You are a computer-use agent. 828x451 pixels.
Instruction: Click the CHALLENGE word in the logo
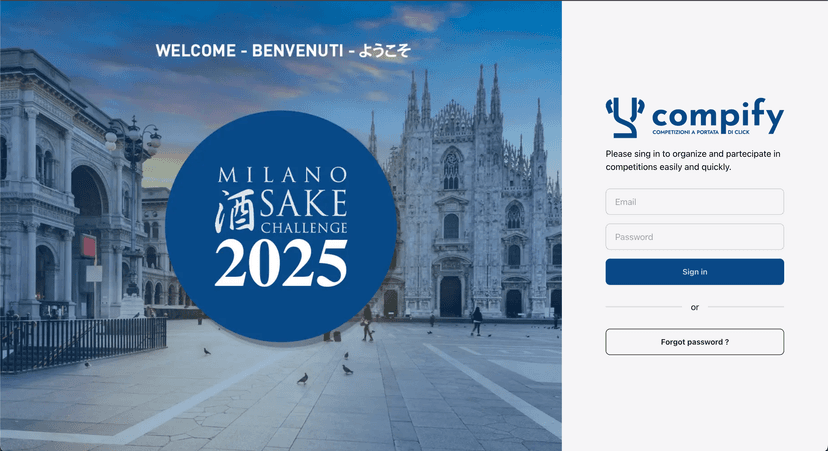[304, 228]
